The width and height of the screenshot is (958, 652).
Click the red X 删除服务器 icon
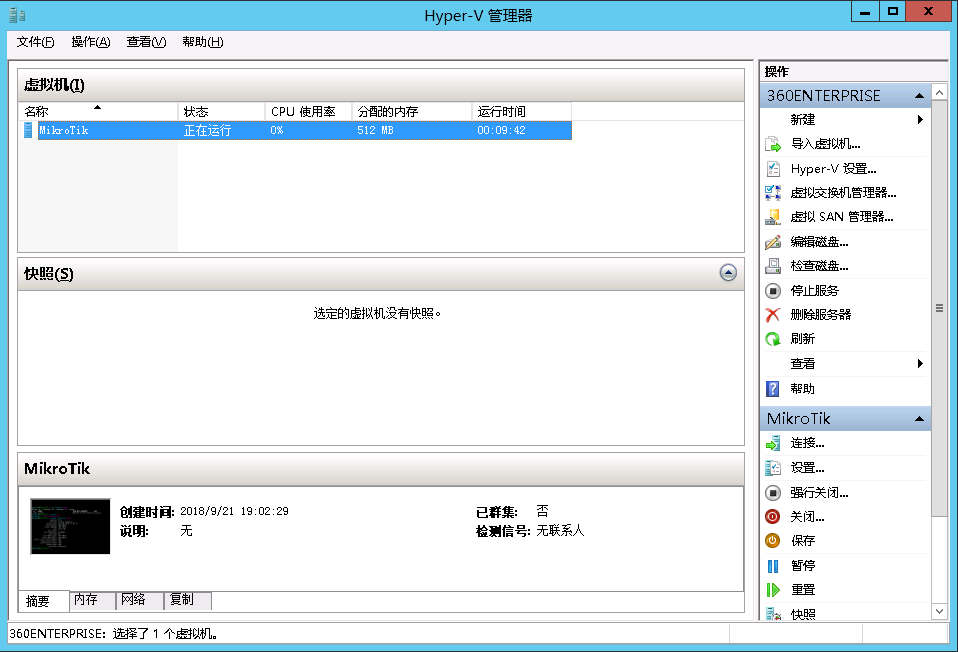tap(773, 315)
